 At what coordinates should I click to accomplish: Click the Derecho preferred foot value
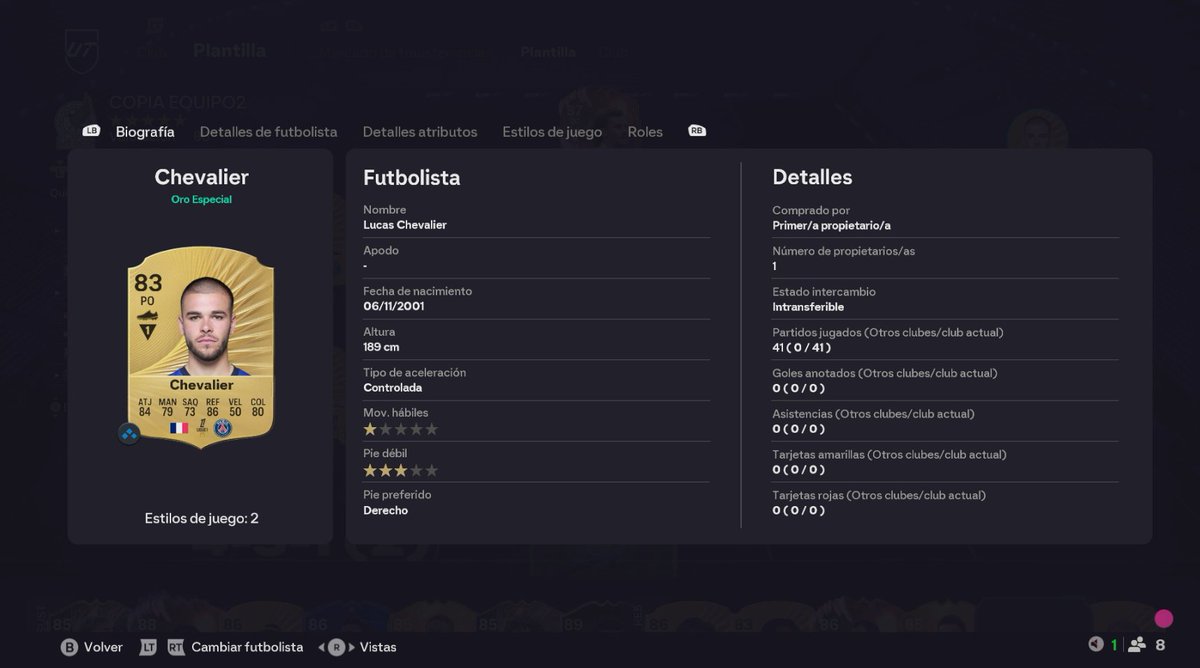[385, 510]
